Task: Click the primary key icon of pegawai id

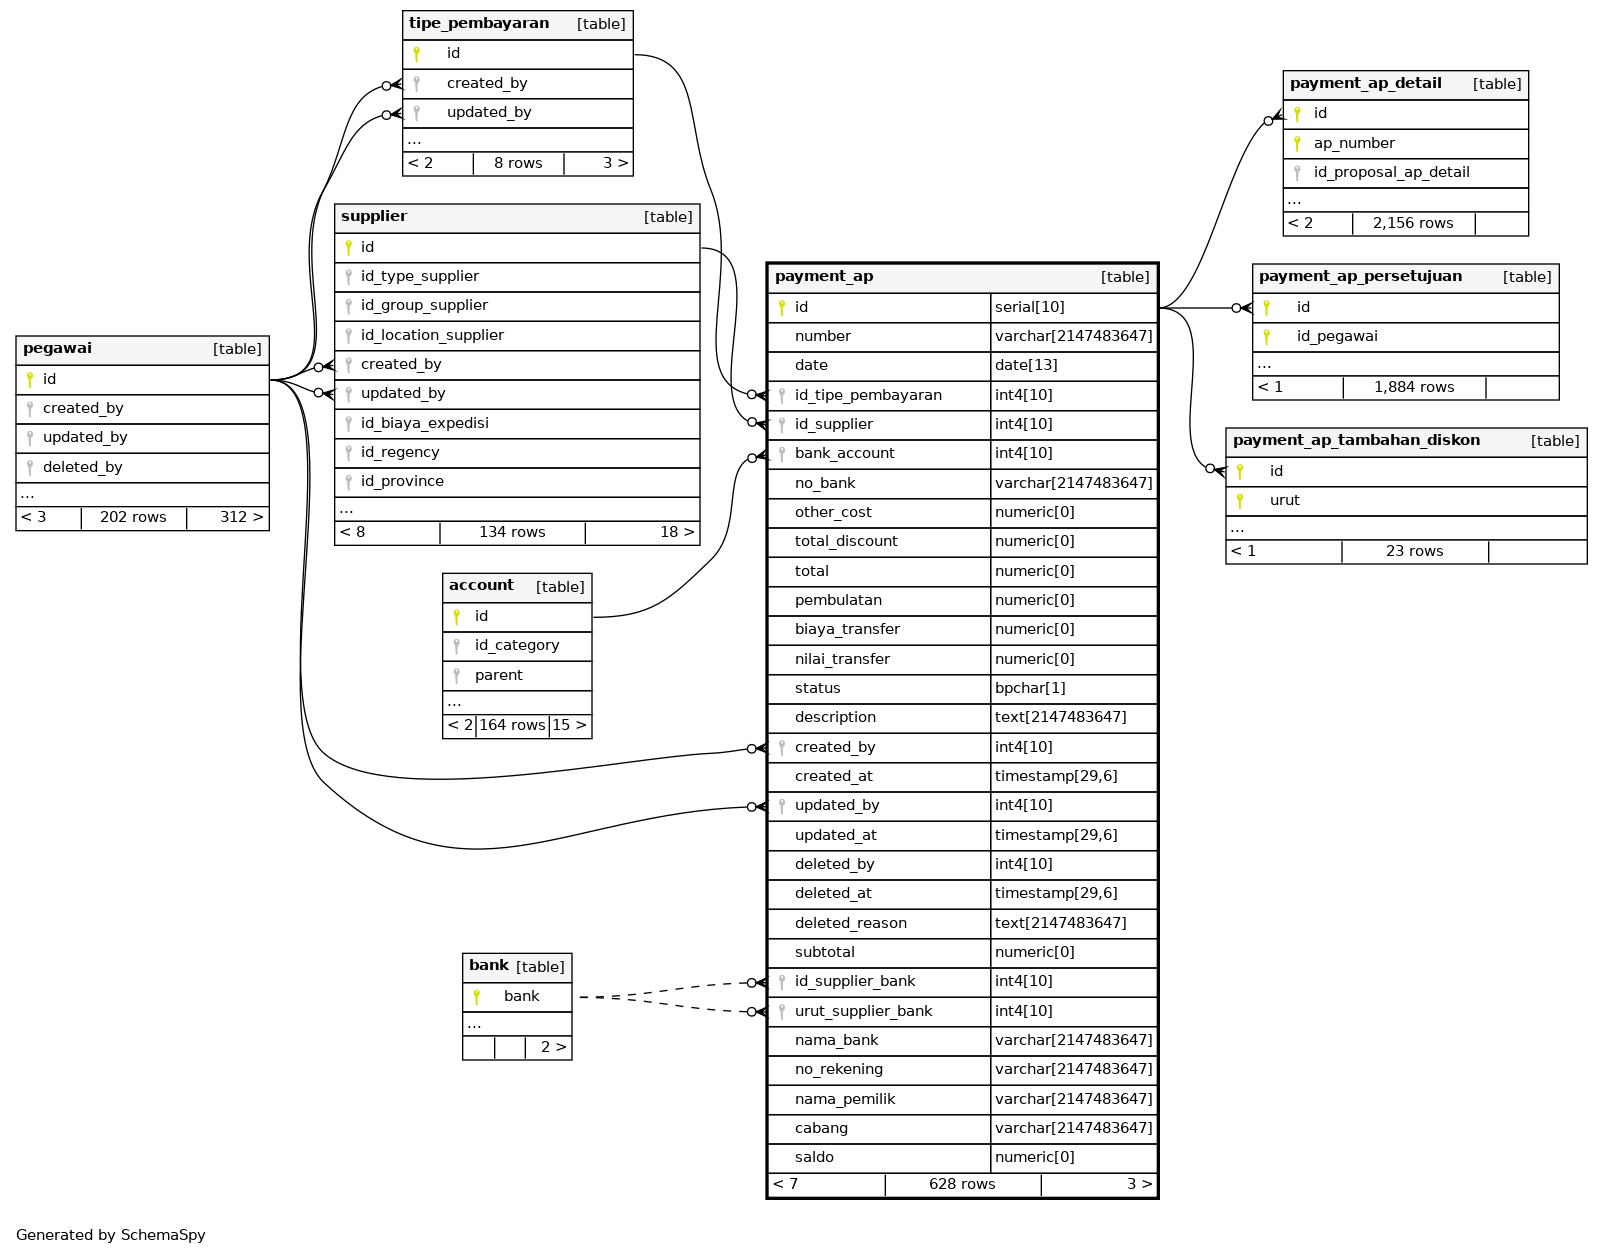Action: (30, 379)
